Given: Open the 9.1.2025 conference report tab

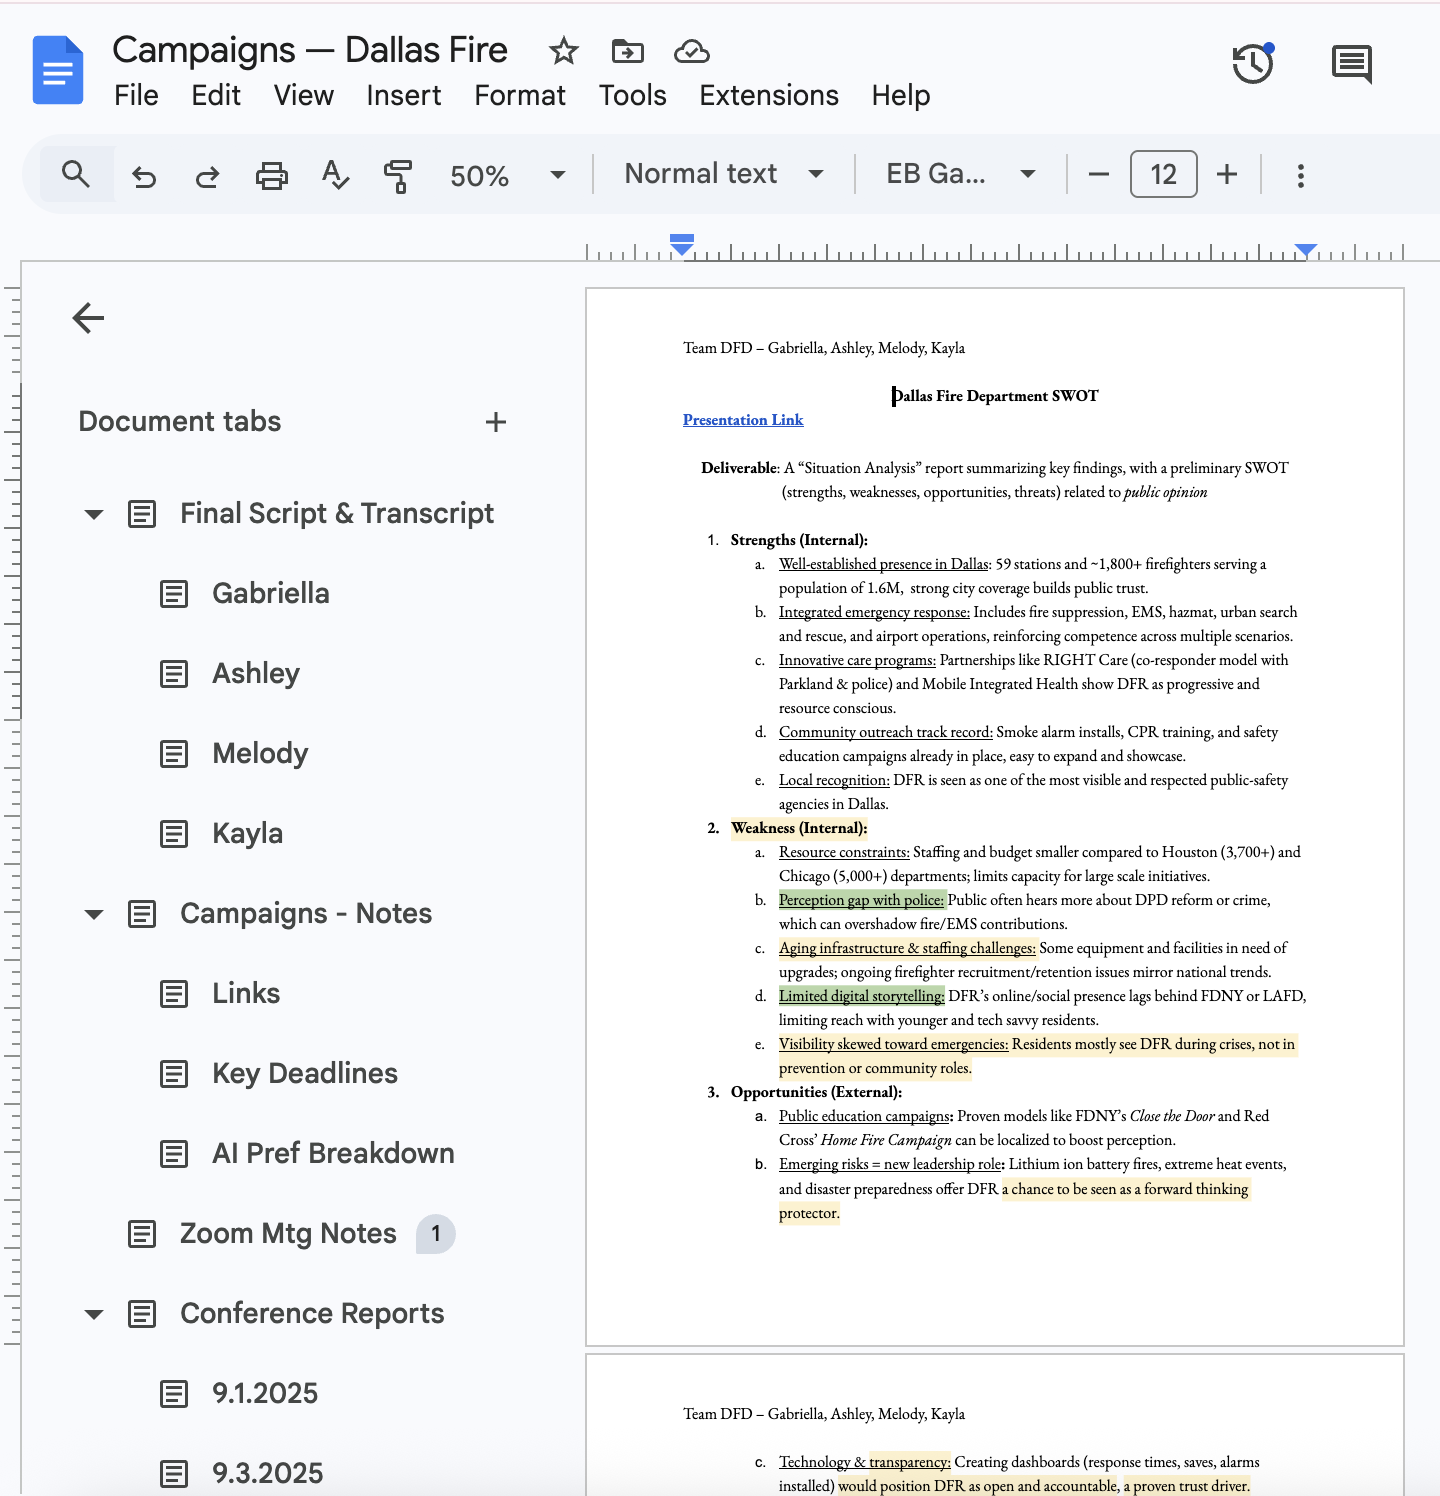Looking at the screenshot, I should 265,1394.
